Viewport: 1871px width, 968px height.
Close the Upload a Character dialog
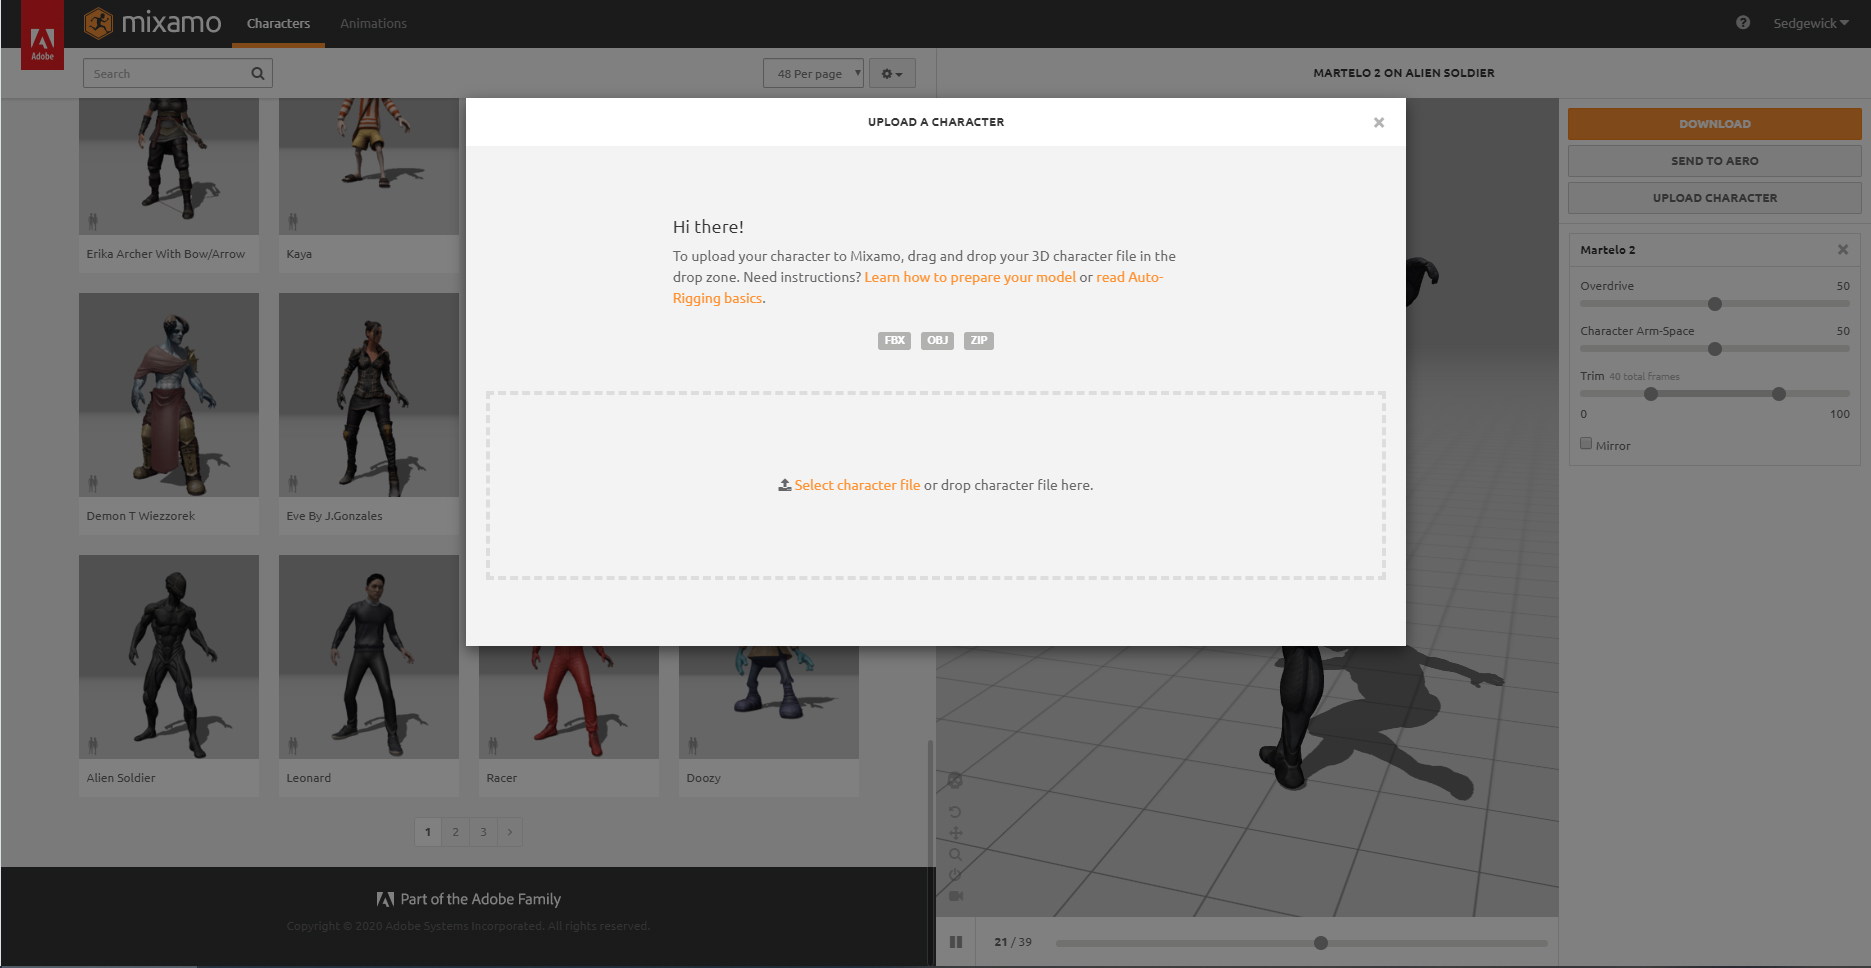[1378, 122]
